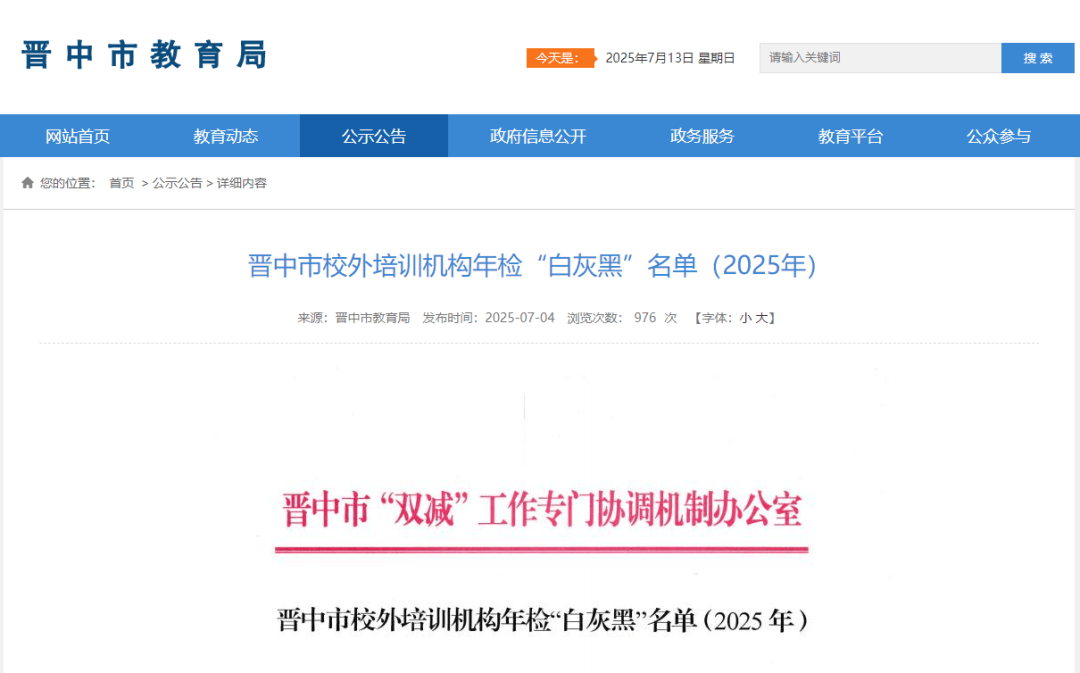The height and width of the screenshot is (673, 1080).
Task: Open the 教育动态 navigation tab
Action: tap(225, 136)
